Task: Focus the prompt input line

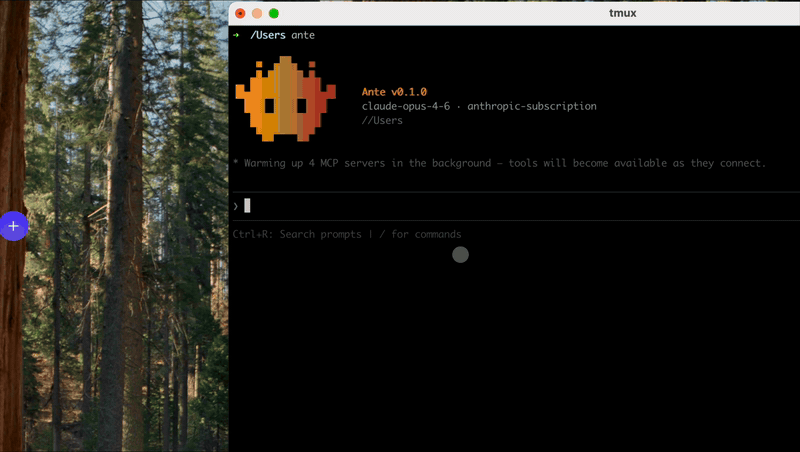Action: tap(515, 206)
